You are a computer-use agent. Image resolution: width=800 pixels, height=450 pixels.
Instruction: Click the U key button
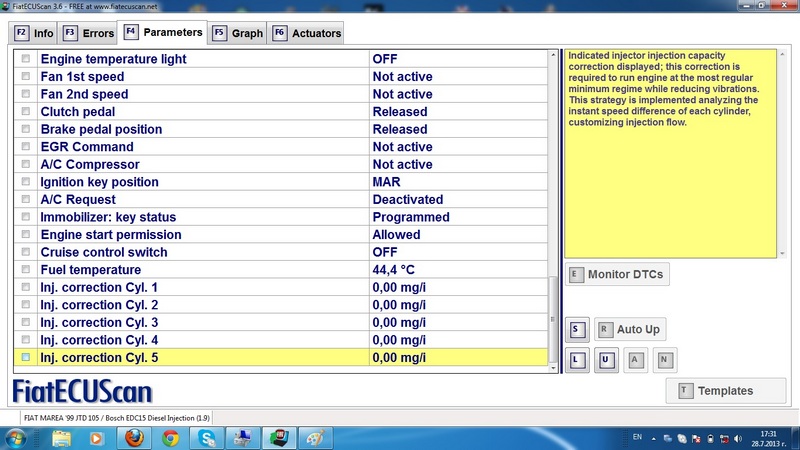point(606,360)
